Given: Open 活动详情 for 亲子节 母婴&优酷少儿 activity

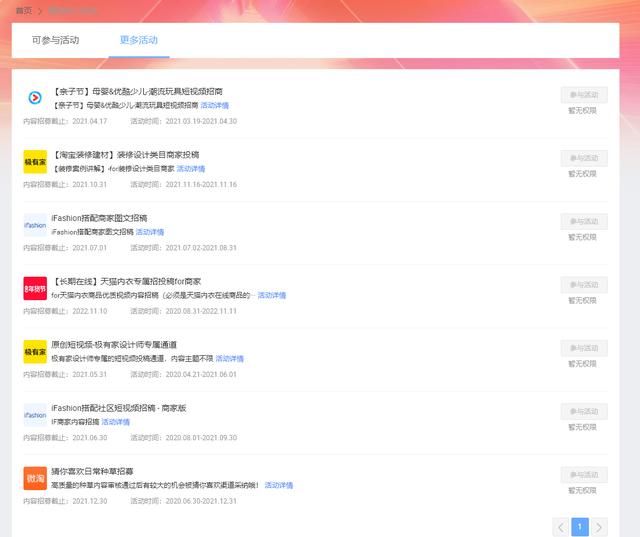Looking at the screenshot, I should click(x=215, y=105).
